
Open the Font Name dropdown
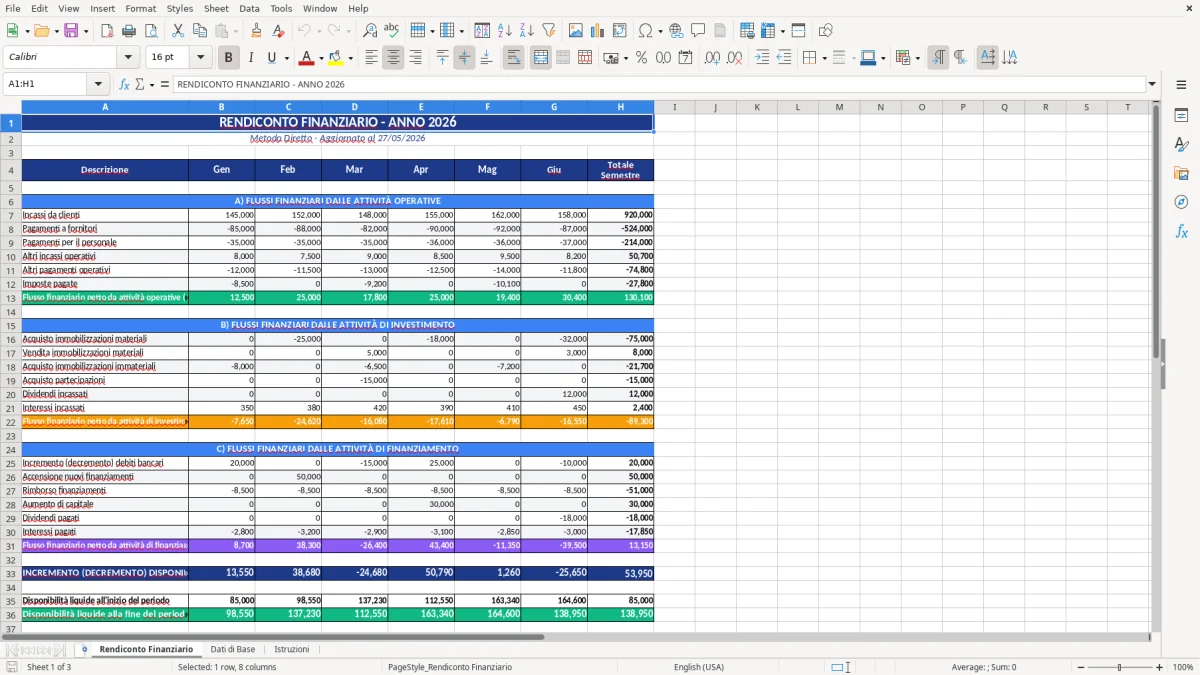[130, 58]
